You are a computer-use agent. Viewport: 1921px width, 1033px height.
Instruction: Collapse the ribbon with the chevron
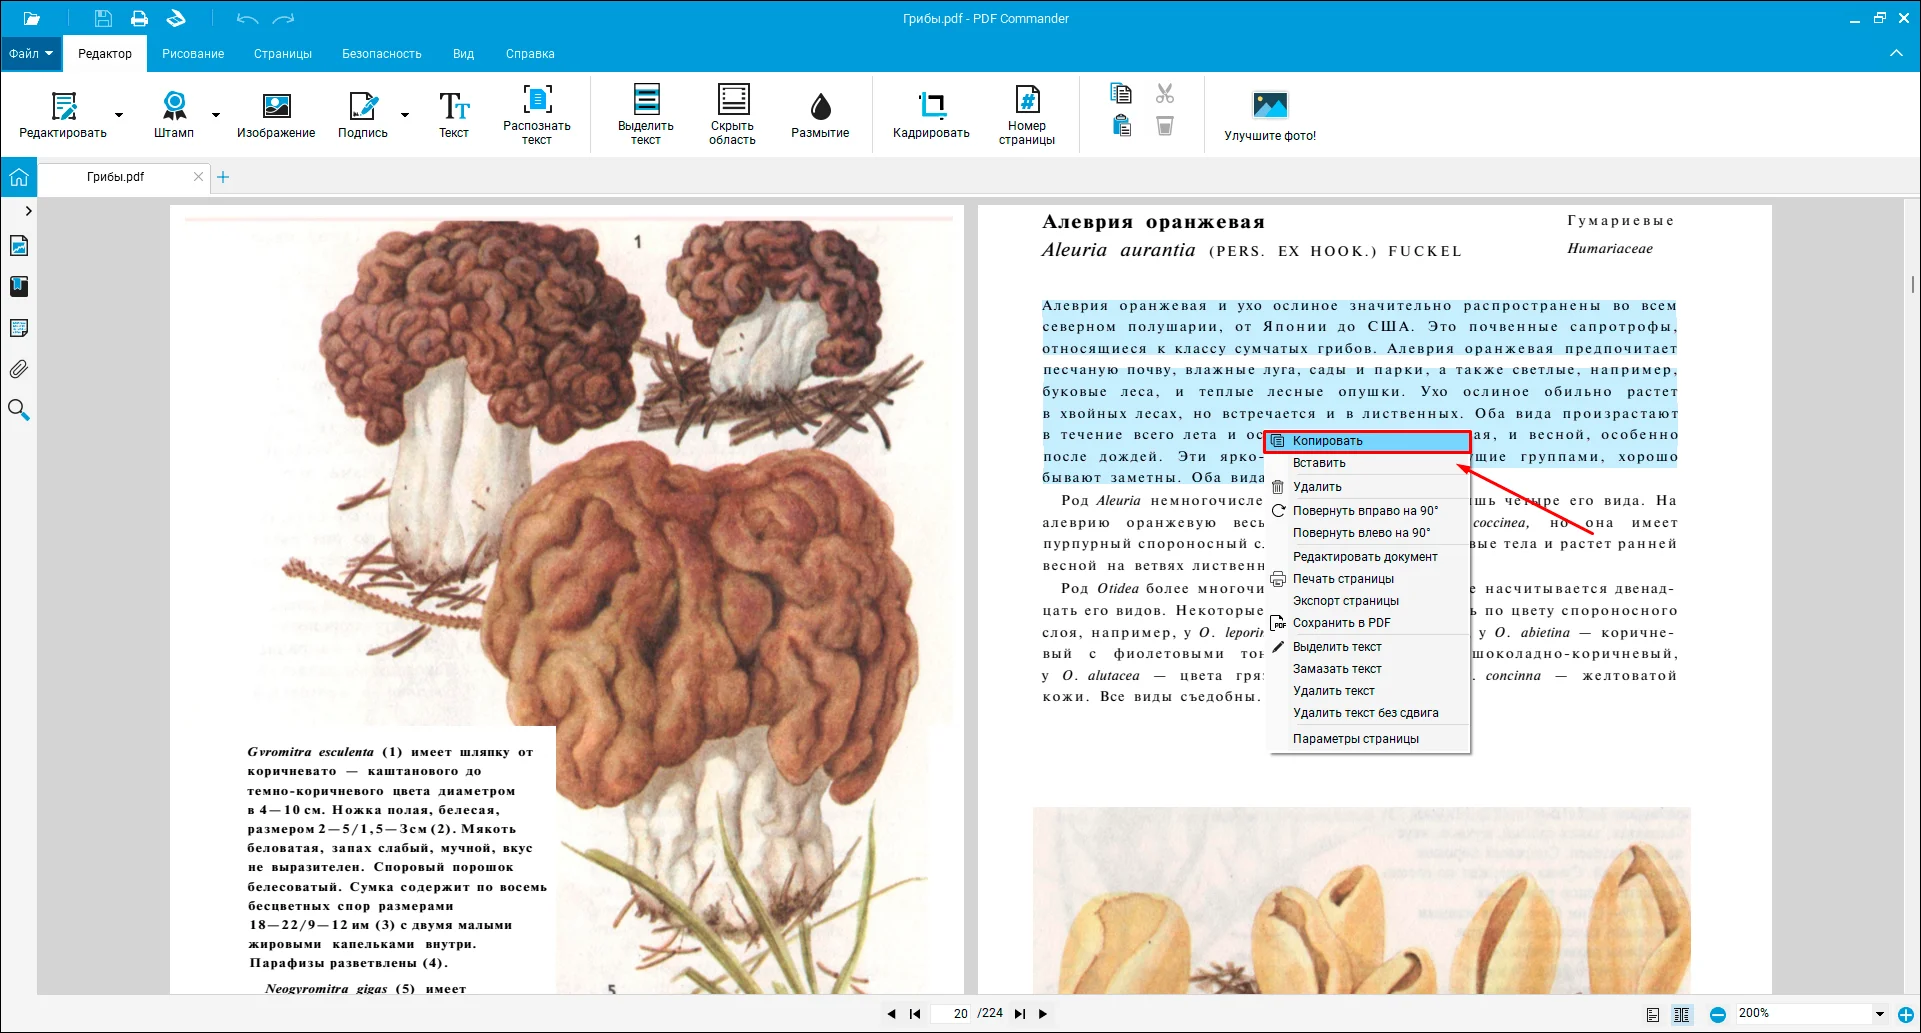click(x=1896, y=53)
